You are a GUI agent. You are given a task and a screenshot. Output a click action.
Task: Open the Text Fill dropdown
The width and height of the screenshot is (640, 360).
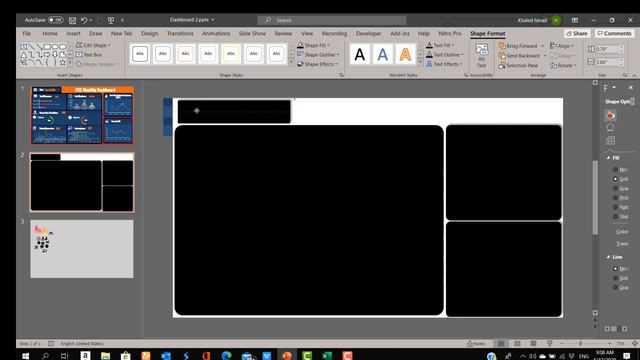(x=440, y=45)
